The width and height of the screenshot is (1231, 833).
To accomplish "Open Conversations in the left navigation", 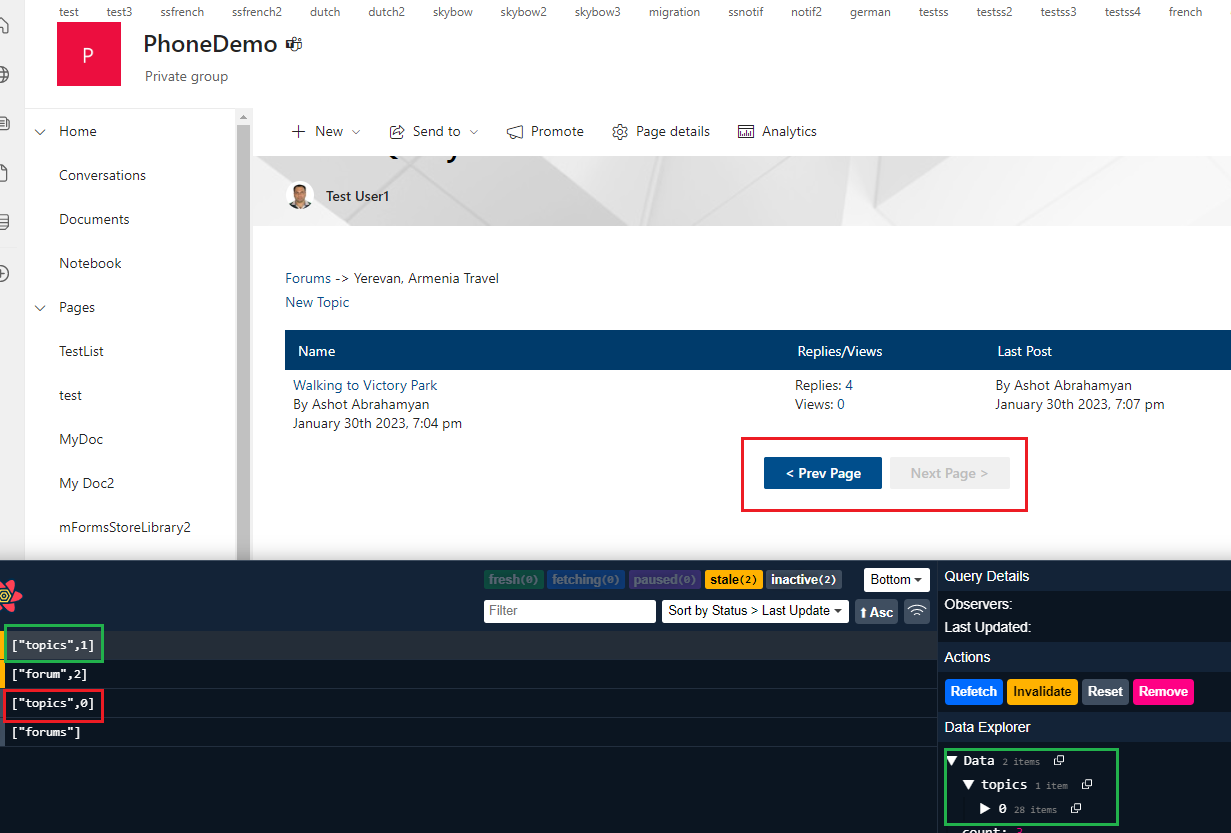I will tap(102, 176).
